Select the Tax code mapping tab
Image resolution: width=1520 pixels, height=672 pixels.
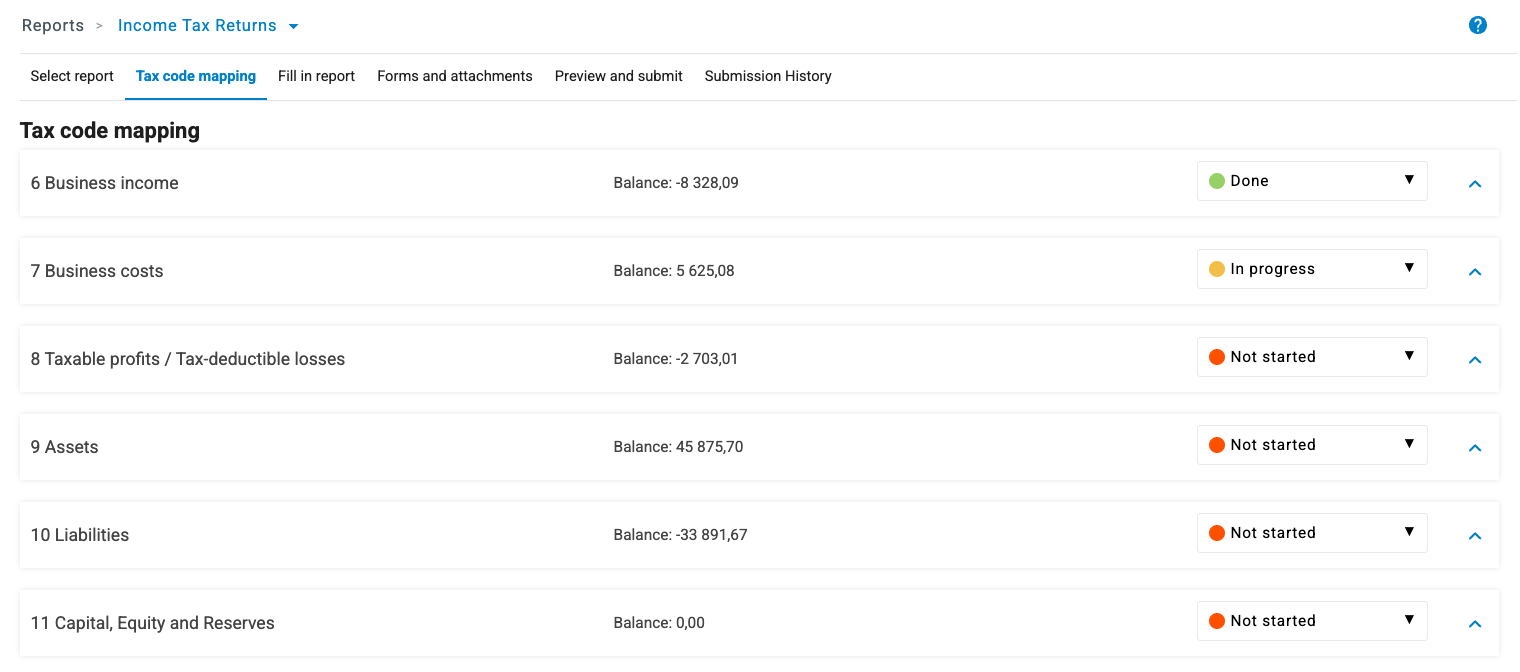195,76
